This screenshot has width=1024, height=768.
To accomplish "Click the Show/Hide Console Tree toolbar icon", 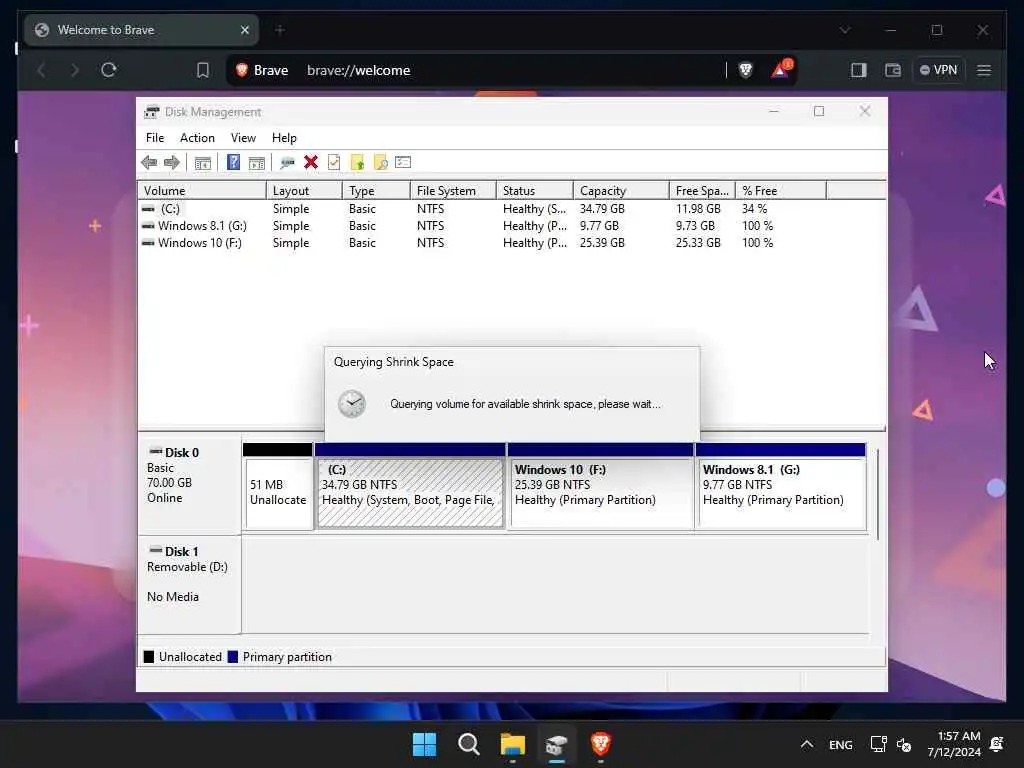I will click(x=202, y=163).
